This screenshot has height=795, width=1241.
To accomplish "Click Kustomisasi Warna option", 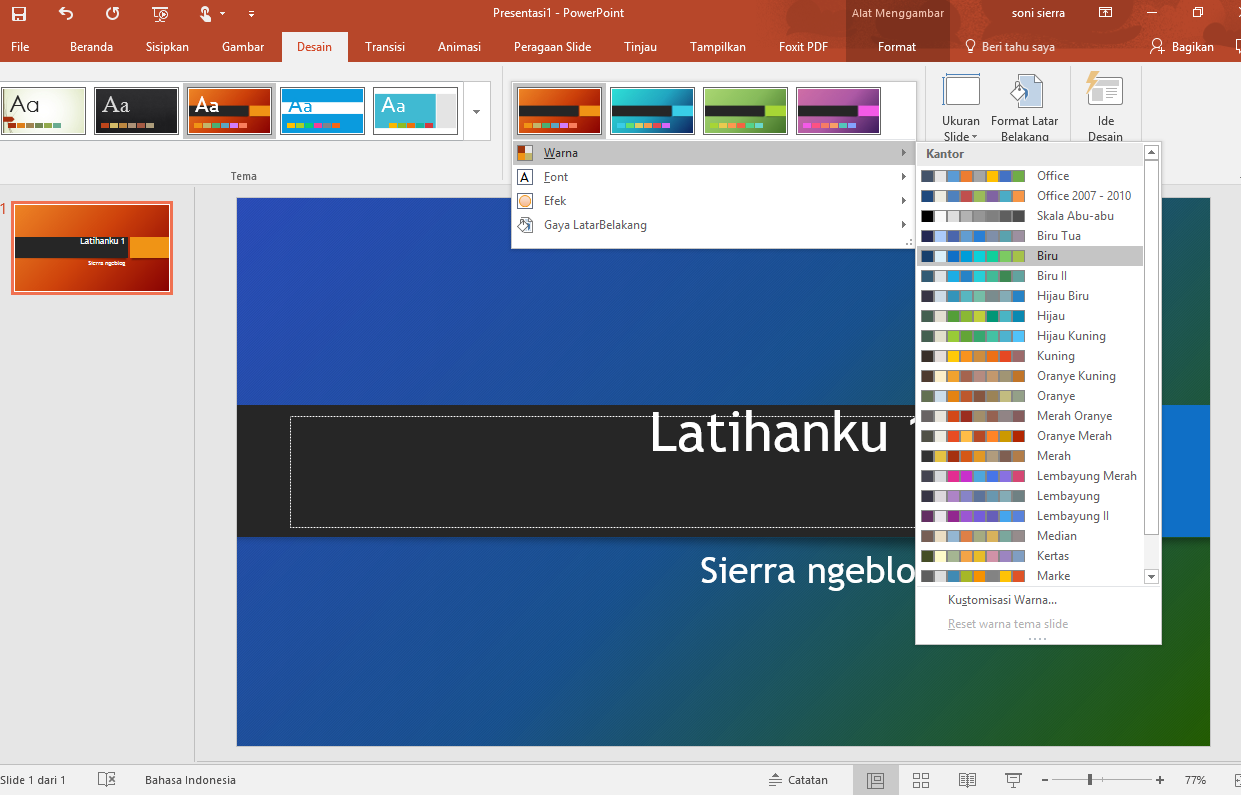I will pyautogui.click(x=1001, y=599).
